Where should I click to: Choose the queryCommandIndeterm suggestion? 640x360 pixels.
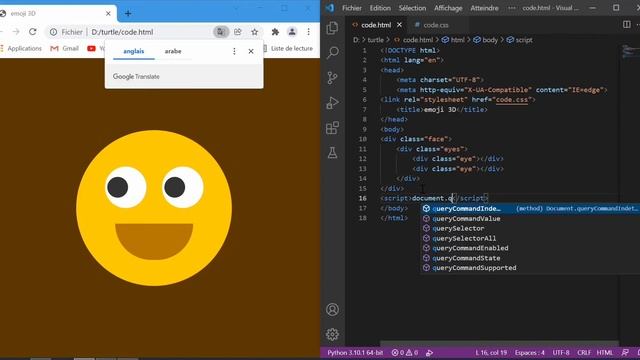click(531, 209)
